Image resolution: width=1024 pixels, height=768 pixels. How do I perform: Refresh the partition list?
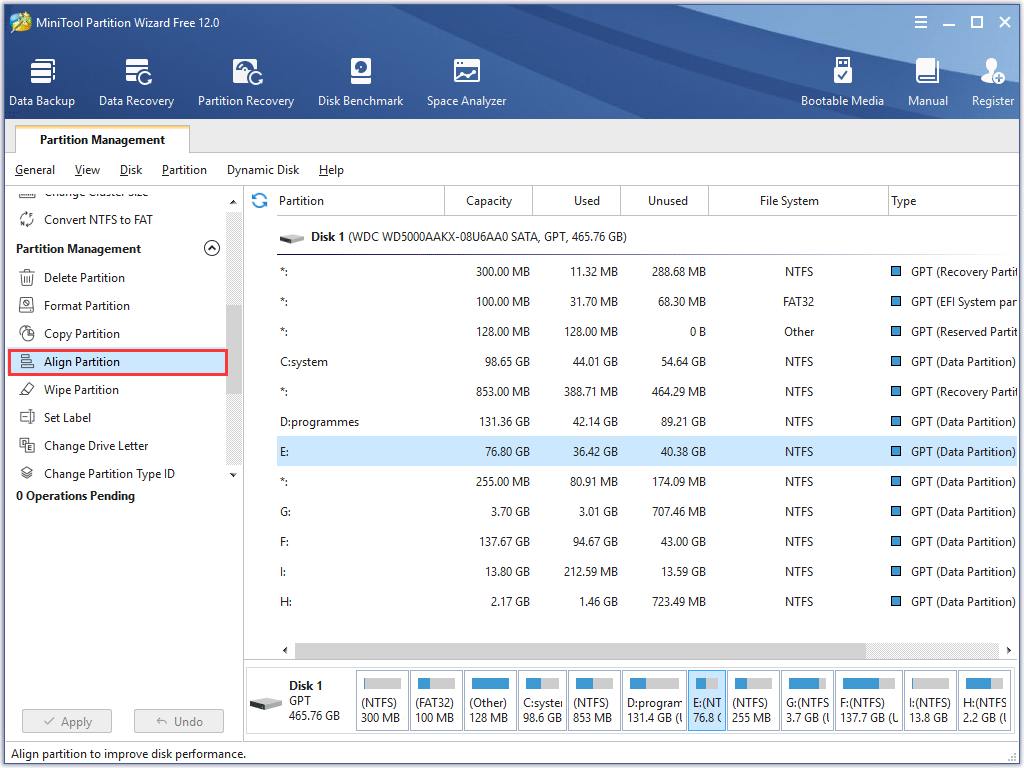tap(259, 200)
